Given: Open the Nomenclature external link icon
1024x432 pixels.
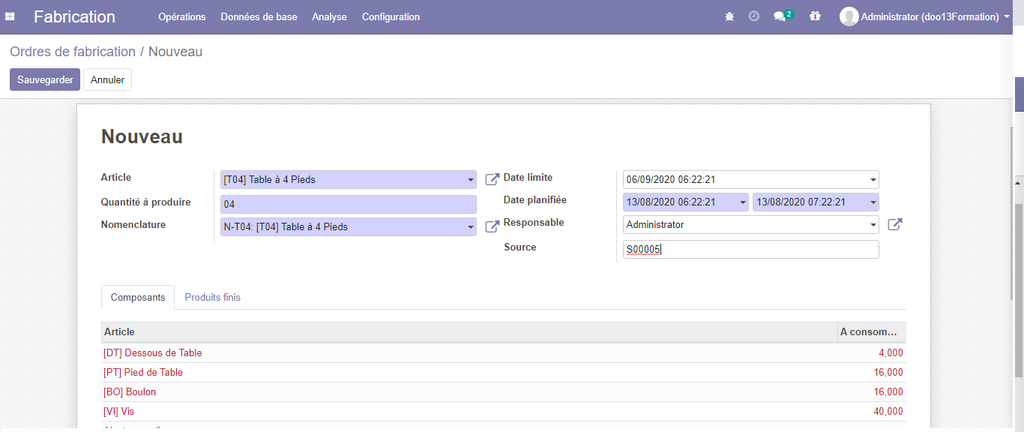Looking at the screenshot, I should tap(492, 227).
